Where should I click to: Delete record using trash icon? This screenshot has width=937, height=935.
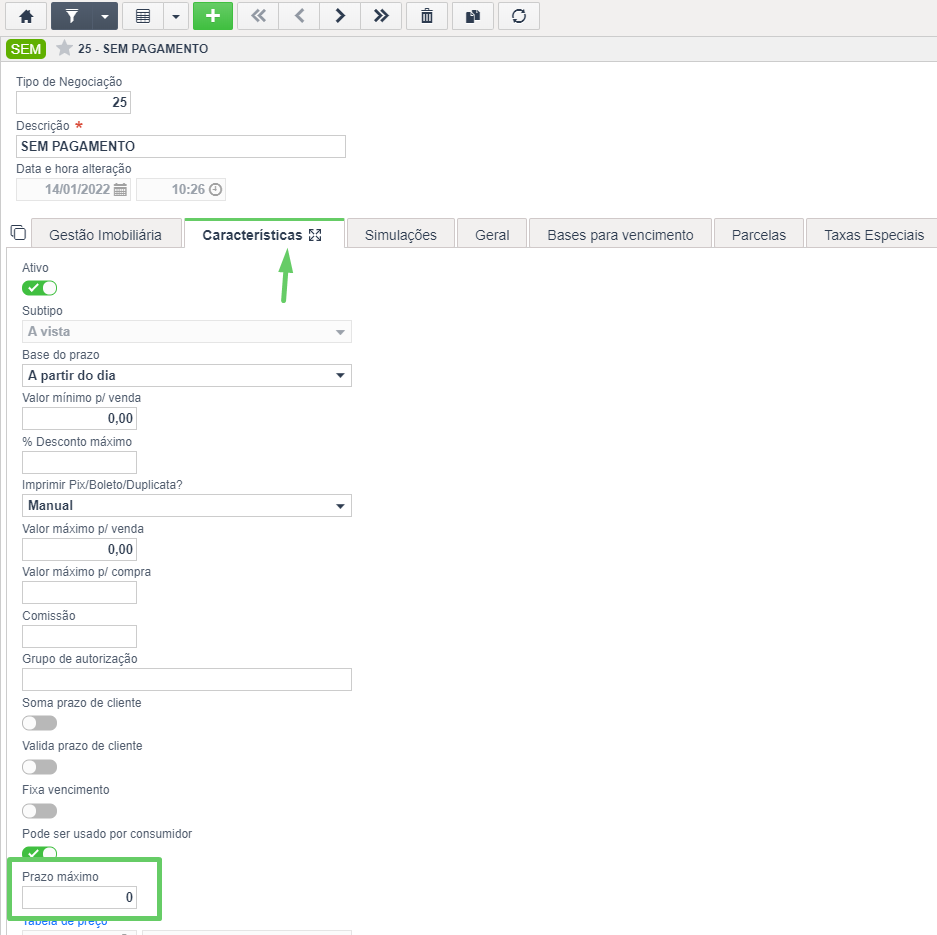(427, 16)
